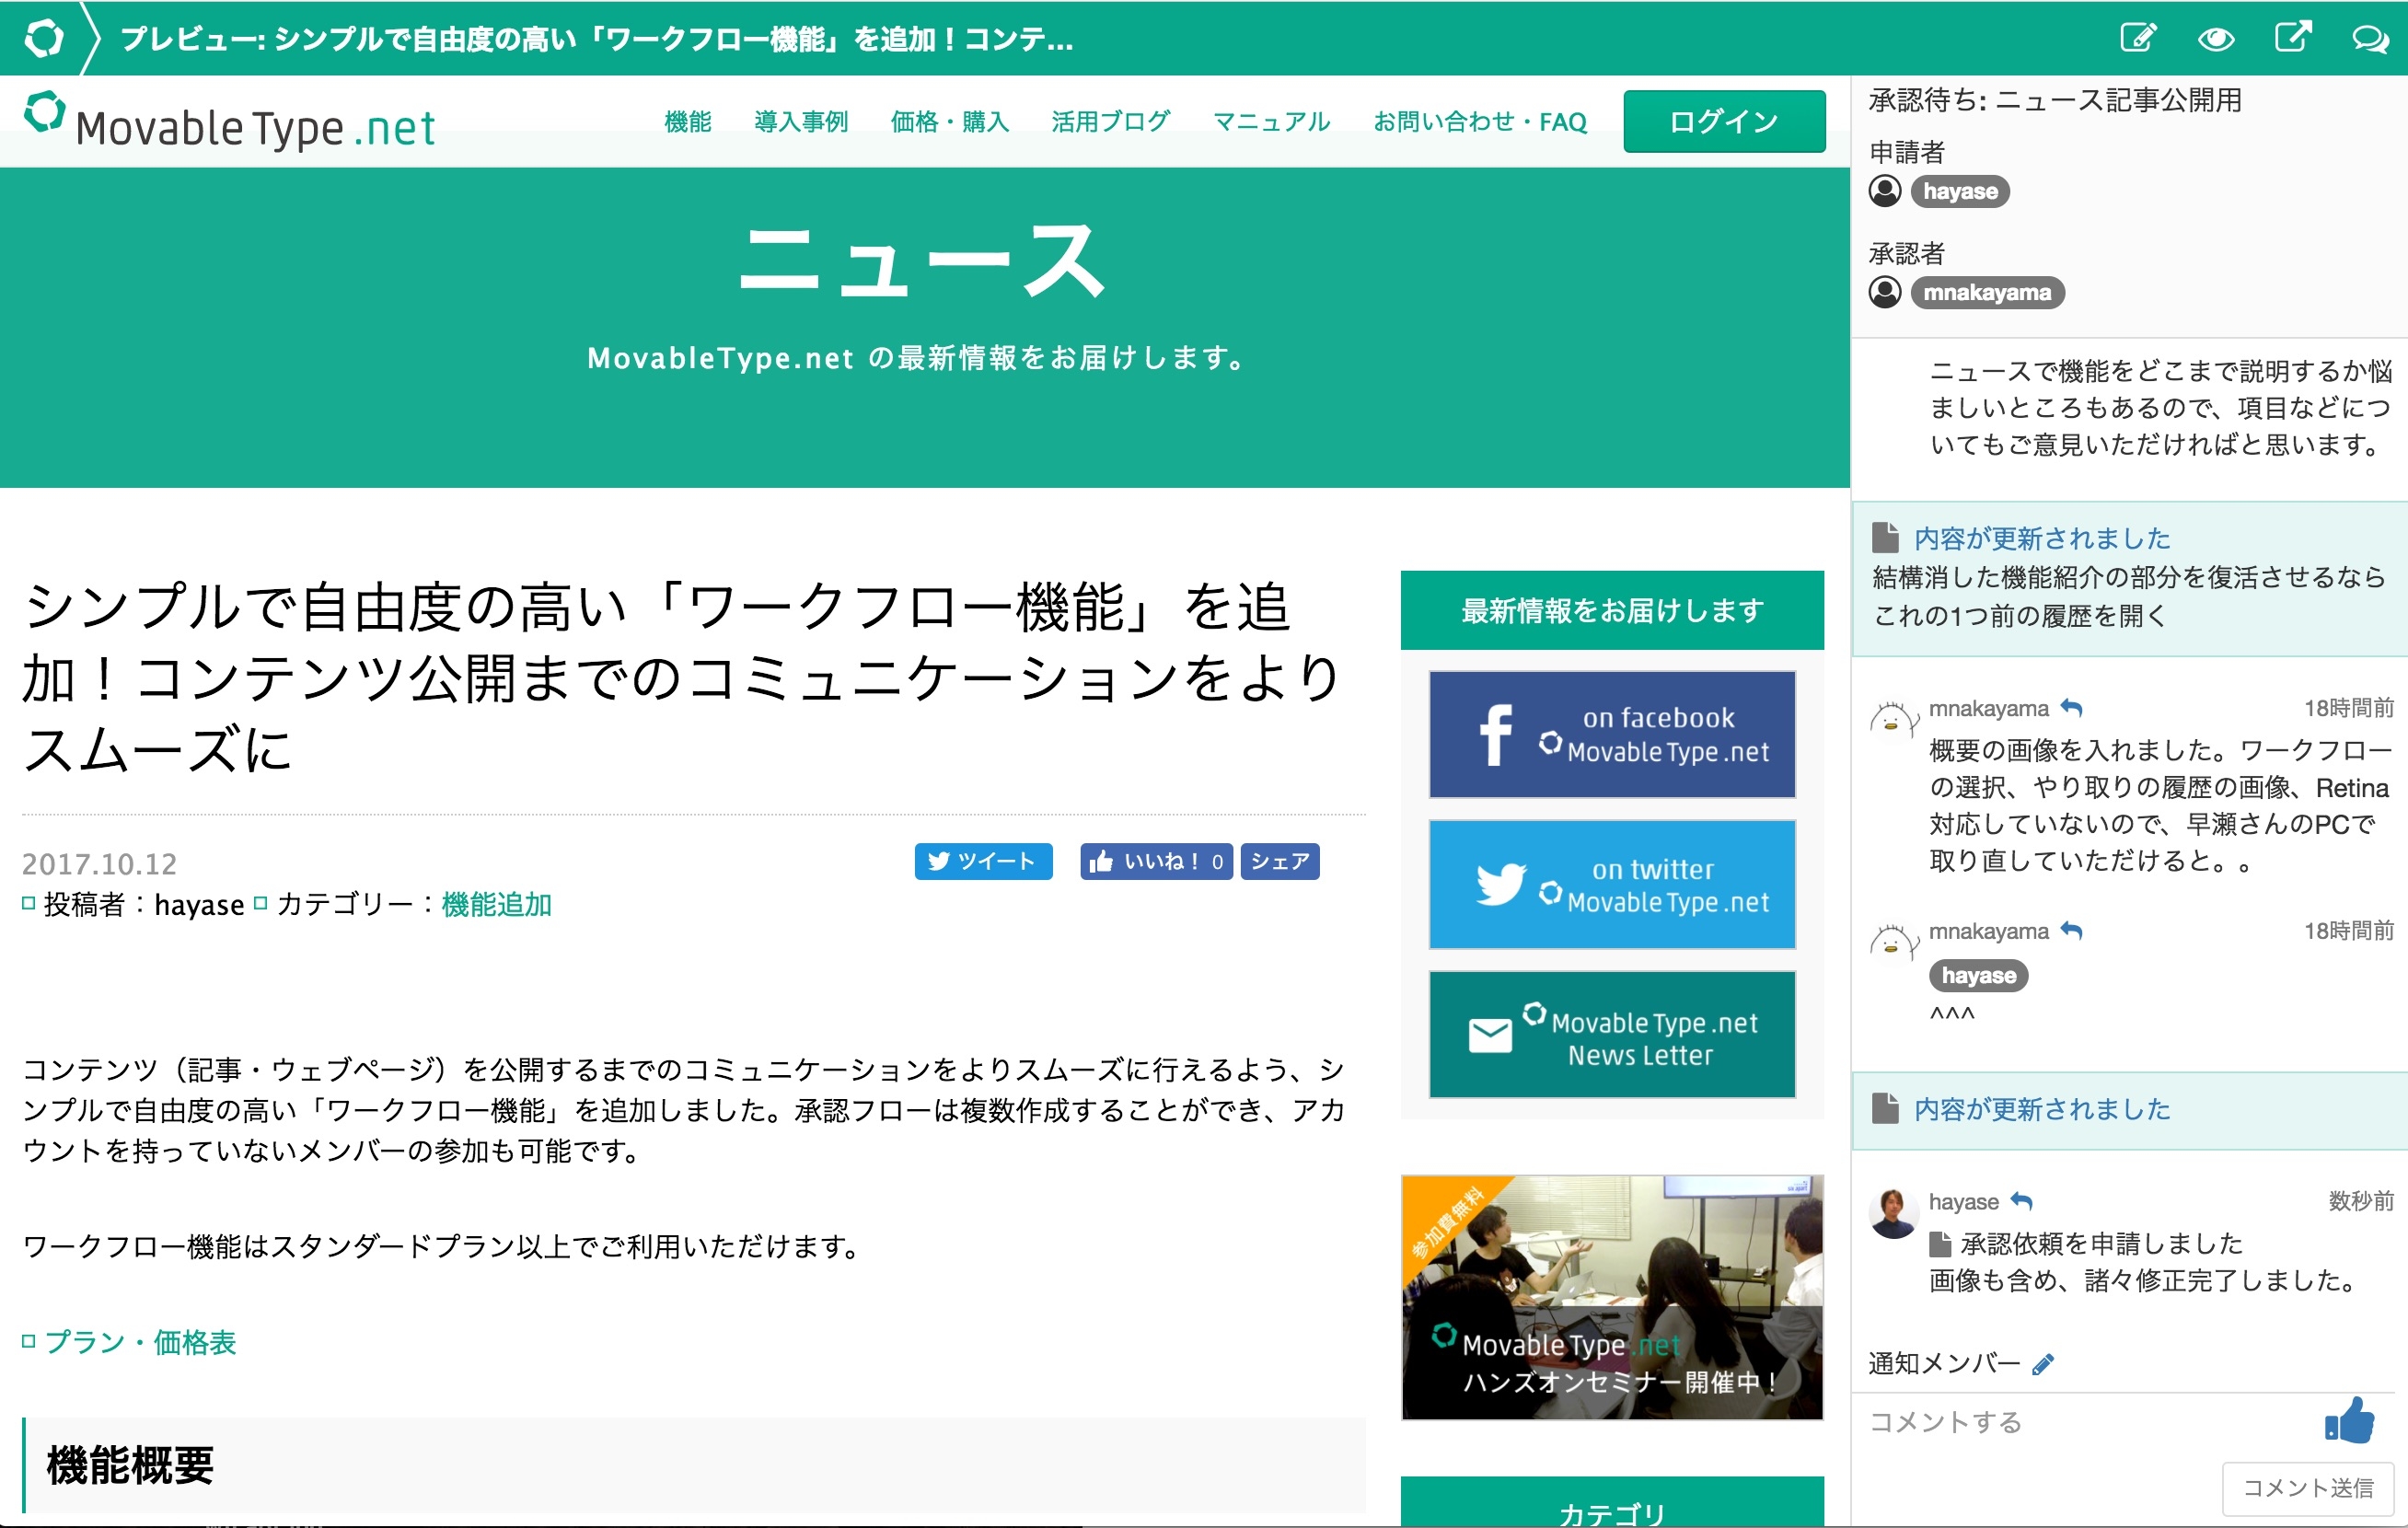Open the 機能 navigation menu
Image resolution: width=2408 pixels, height=1528 pixels.
click(688, 122)
